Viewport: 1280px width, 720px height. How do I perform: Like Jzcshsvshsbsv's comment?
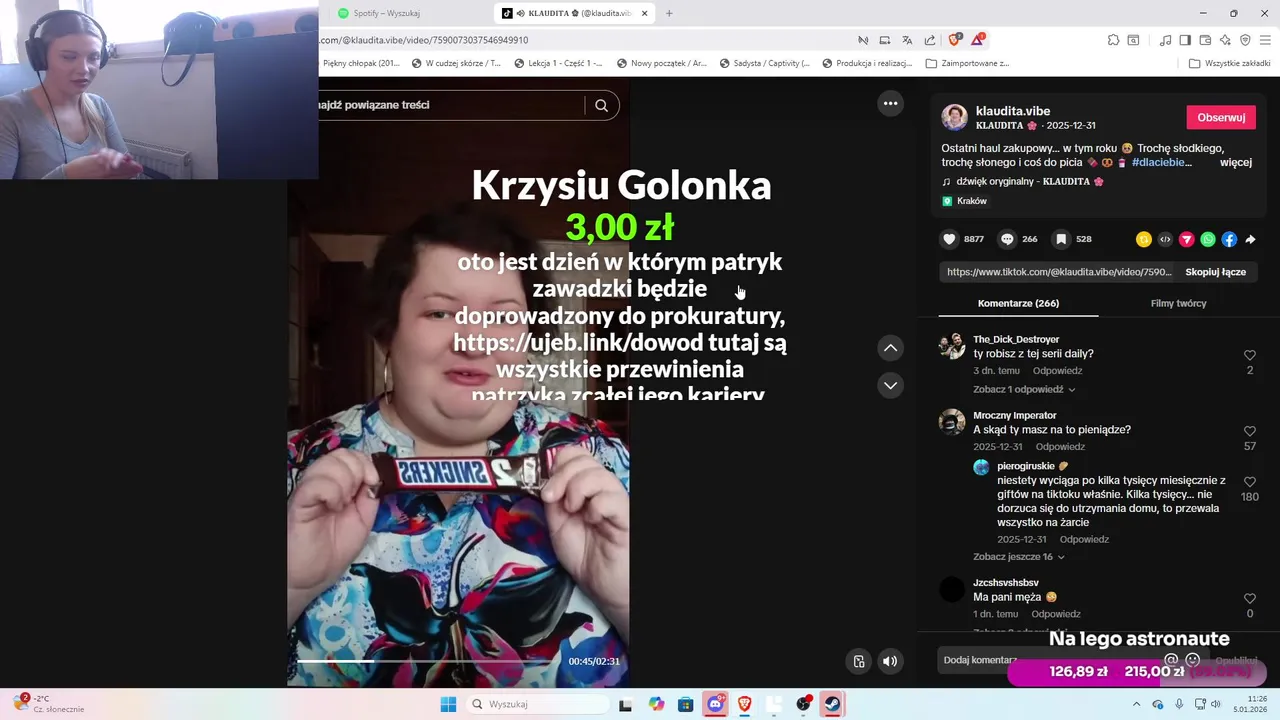pos(1250,599)
